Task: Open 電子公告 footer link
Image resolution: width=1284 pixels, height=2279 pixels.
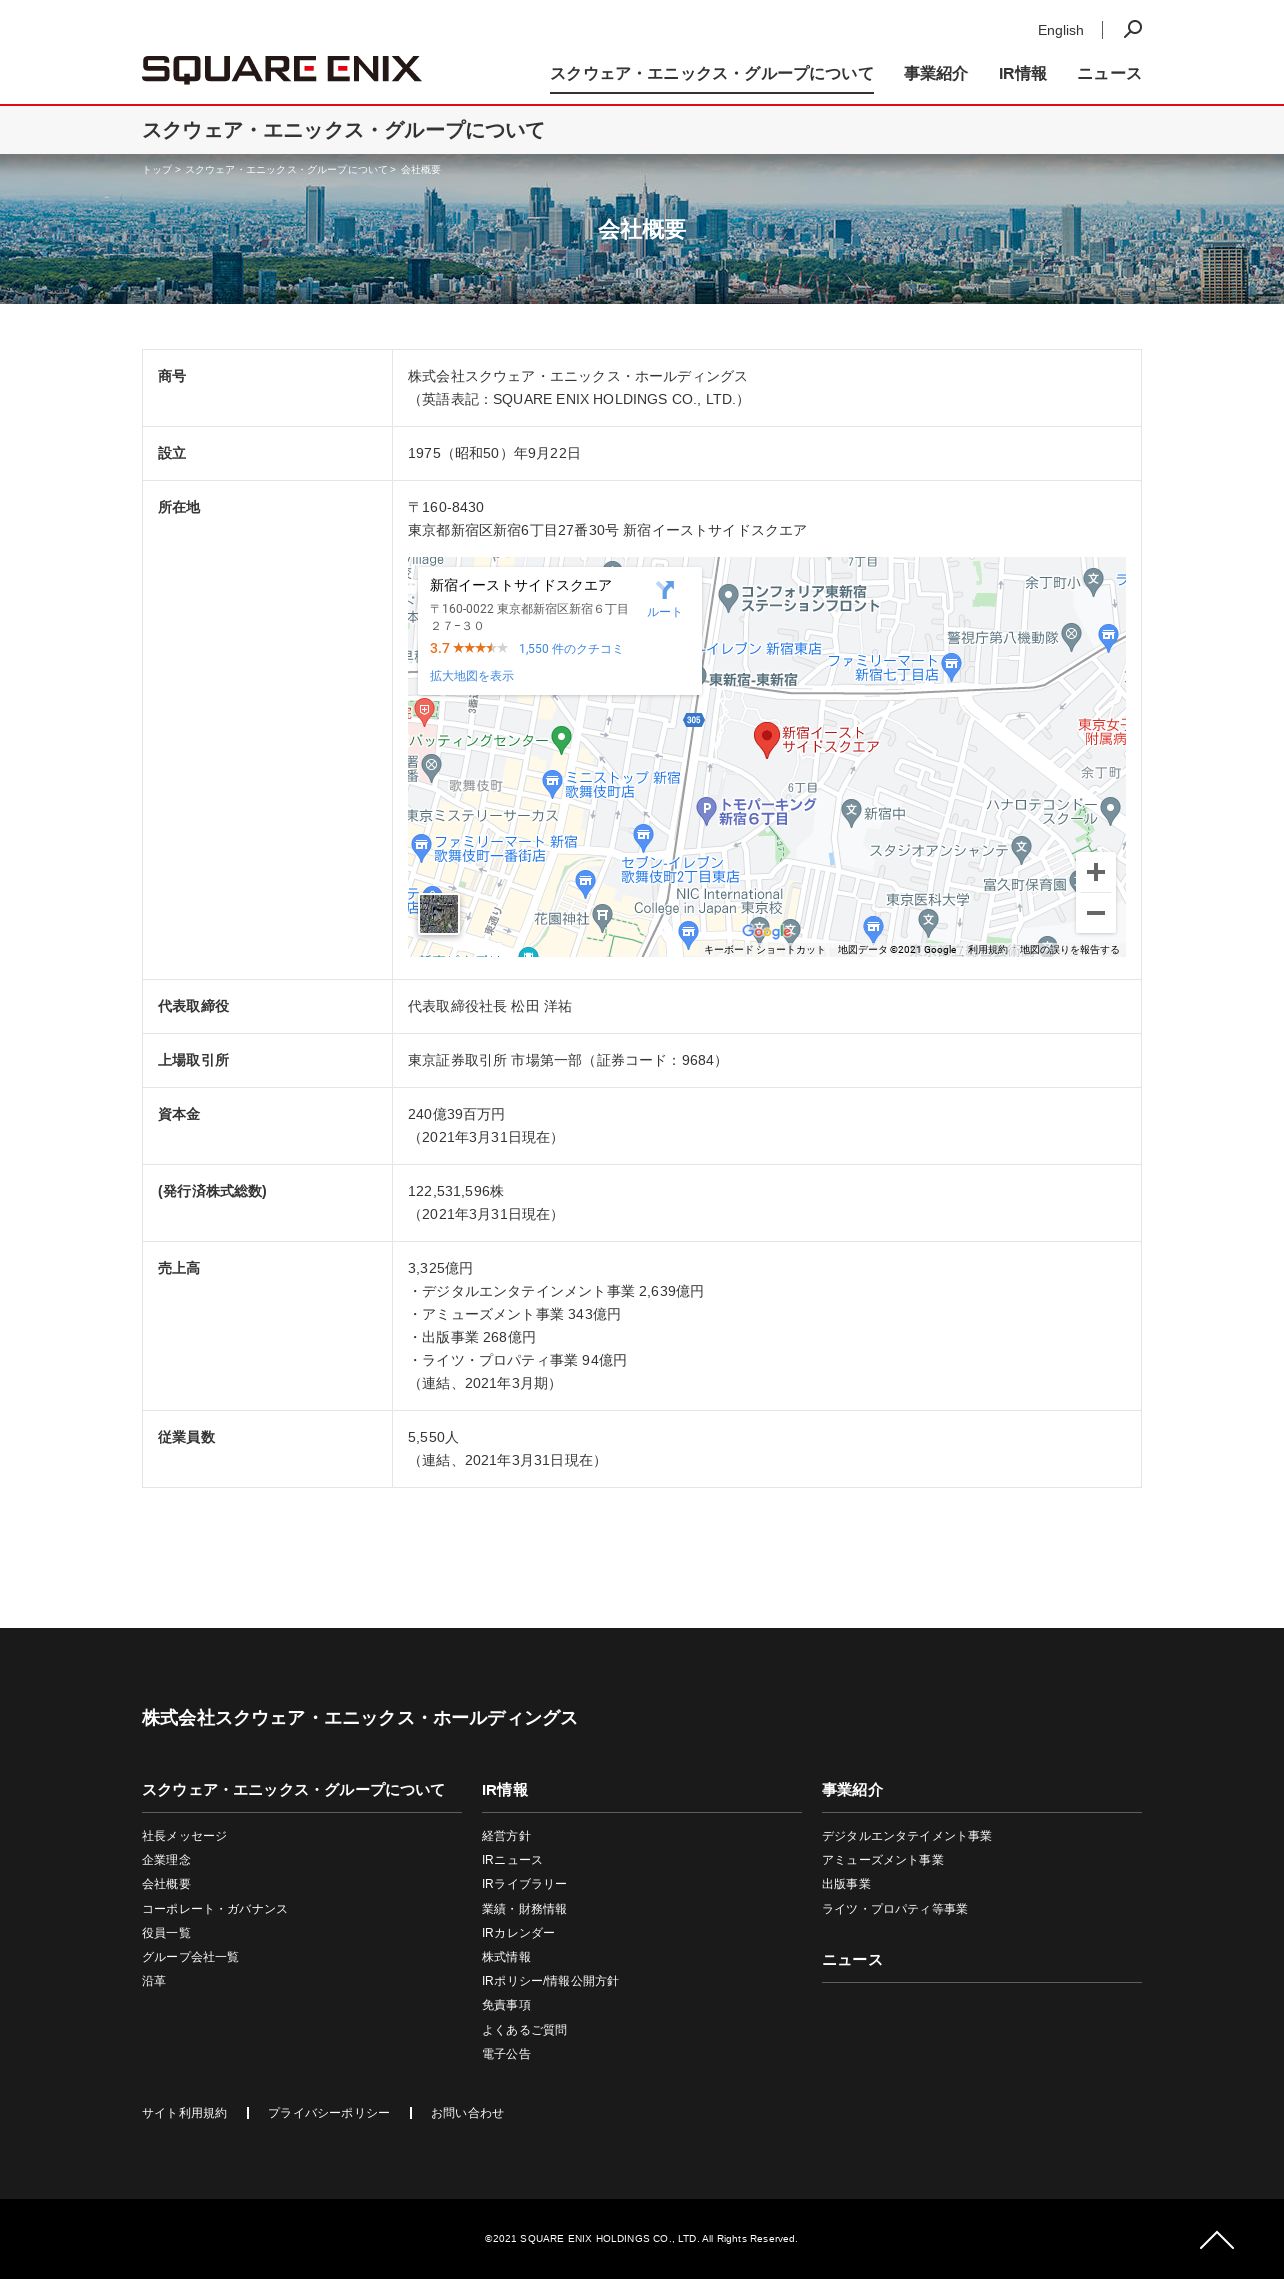Action: [506, 2054]
